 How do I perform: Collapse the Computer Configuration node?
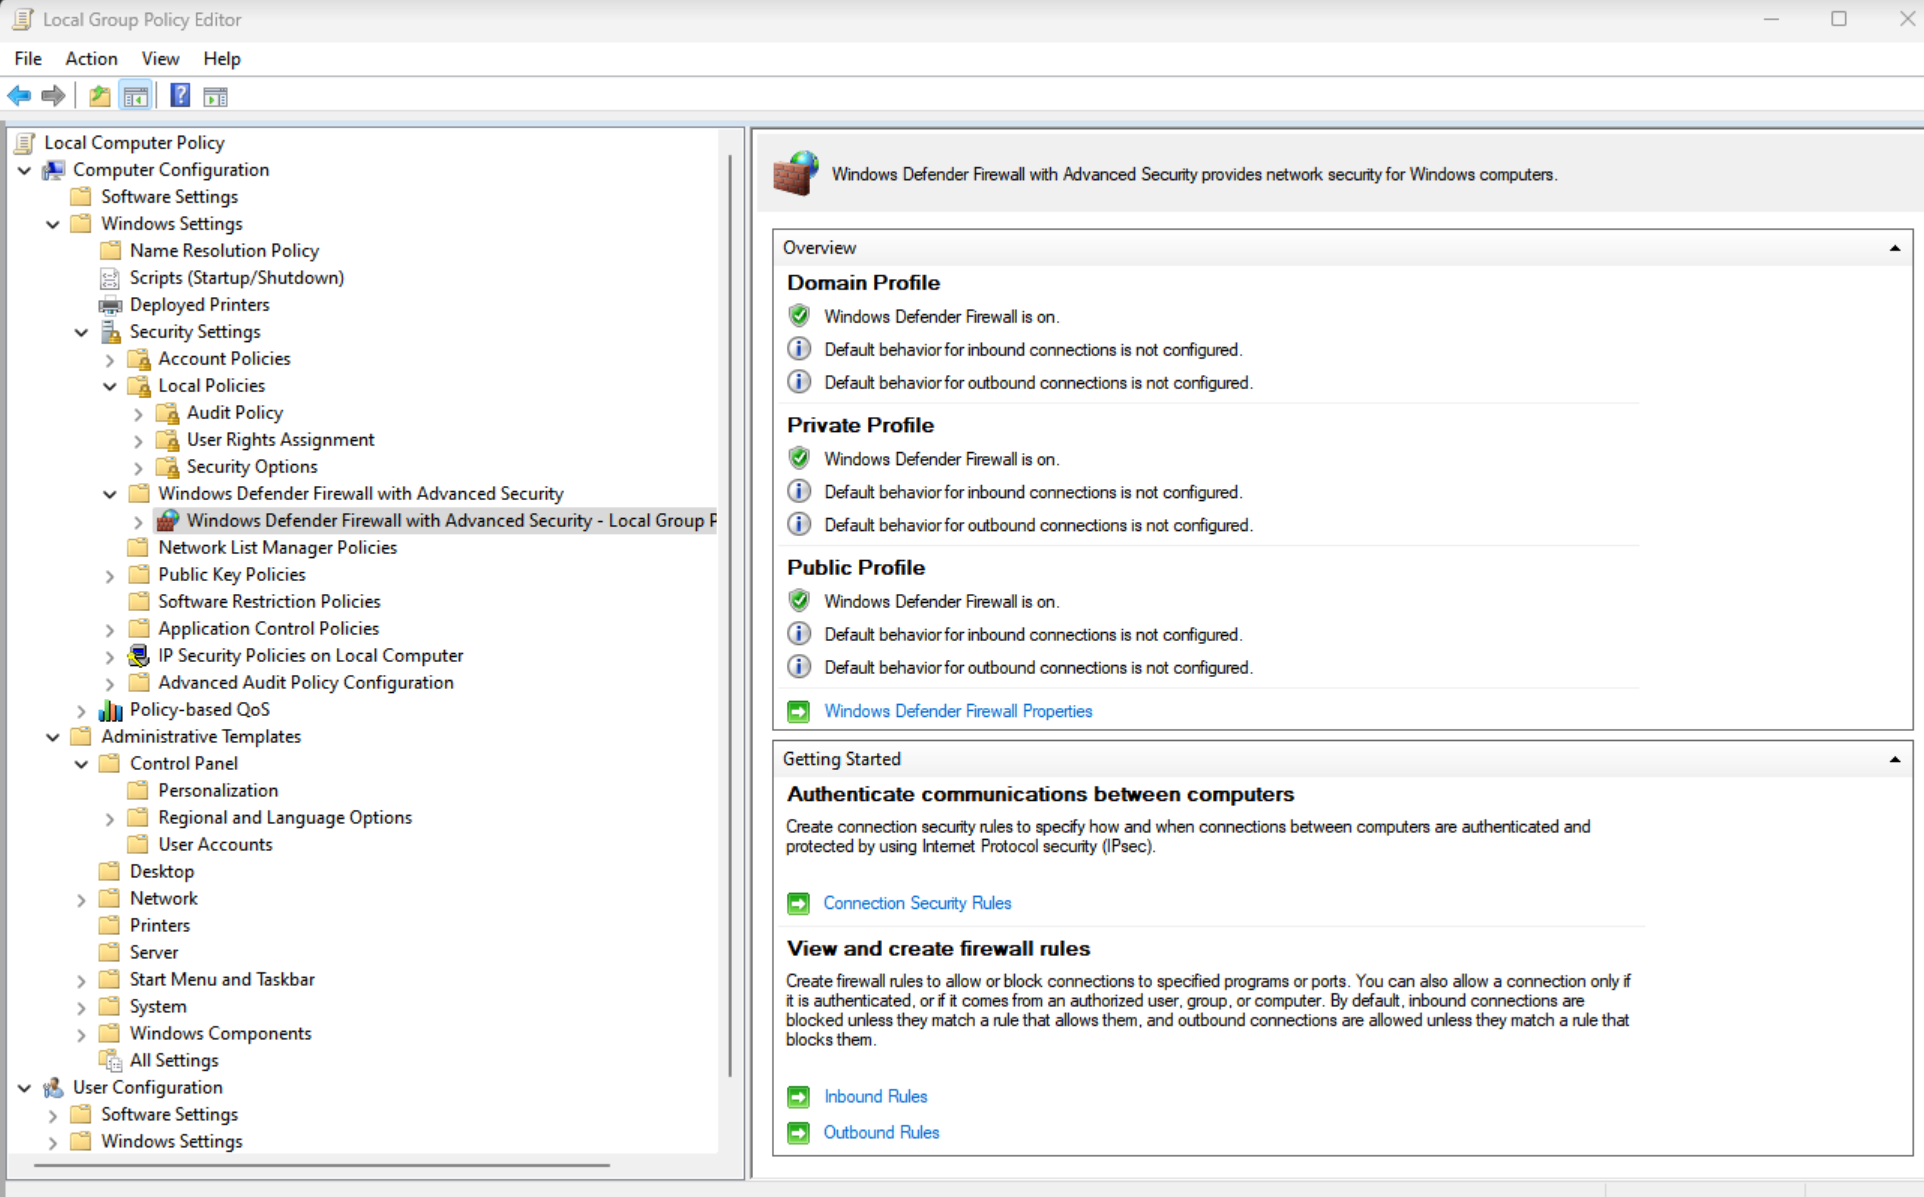[x=24, y=170]
